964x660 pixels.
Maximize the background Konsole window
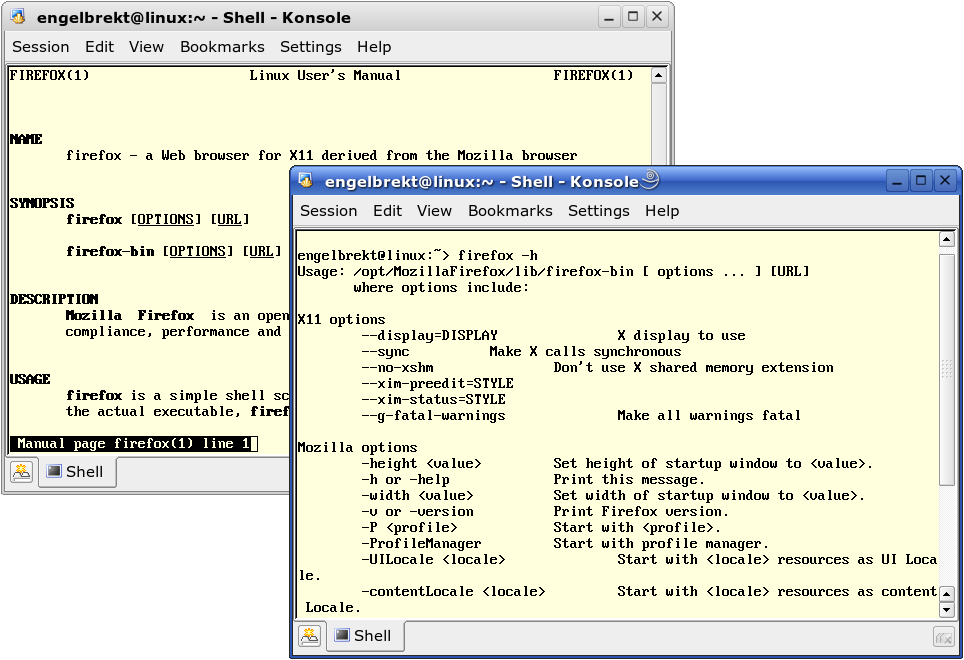633,17
